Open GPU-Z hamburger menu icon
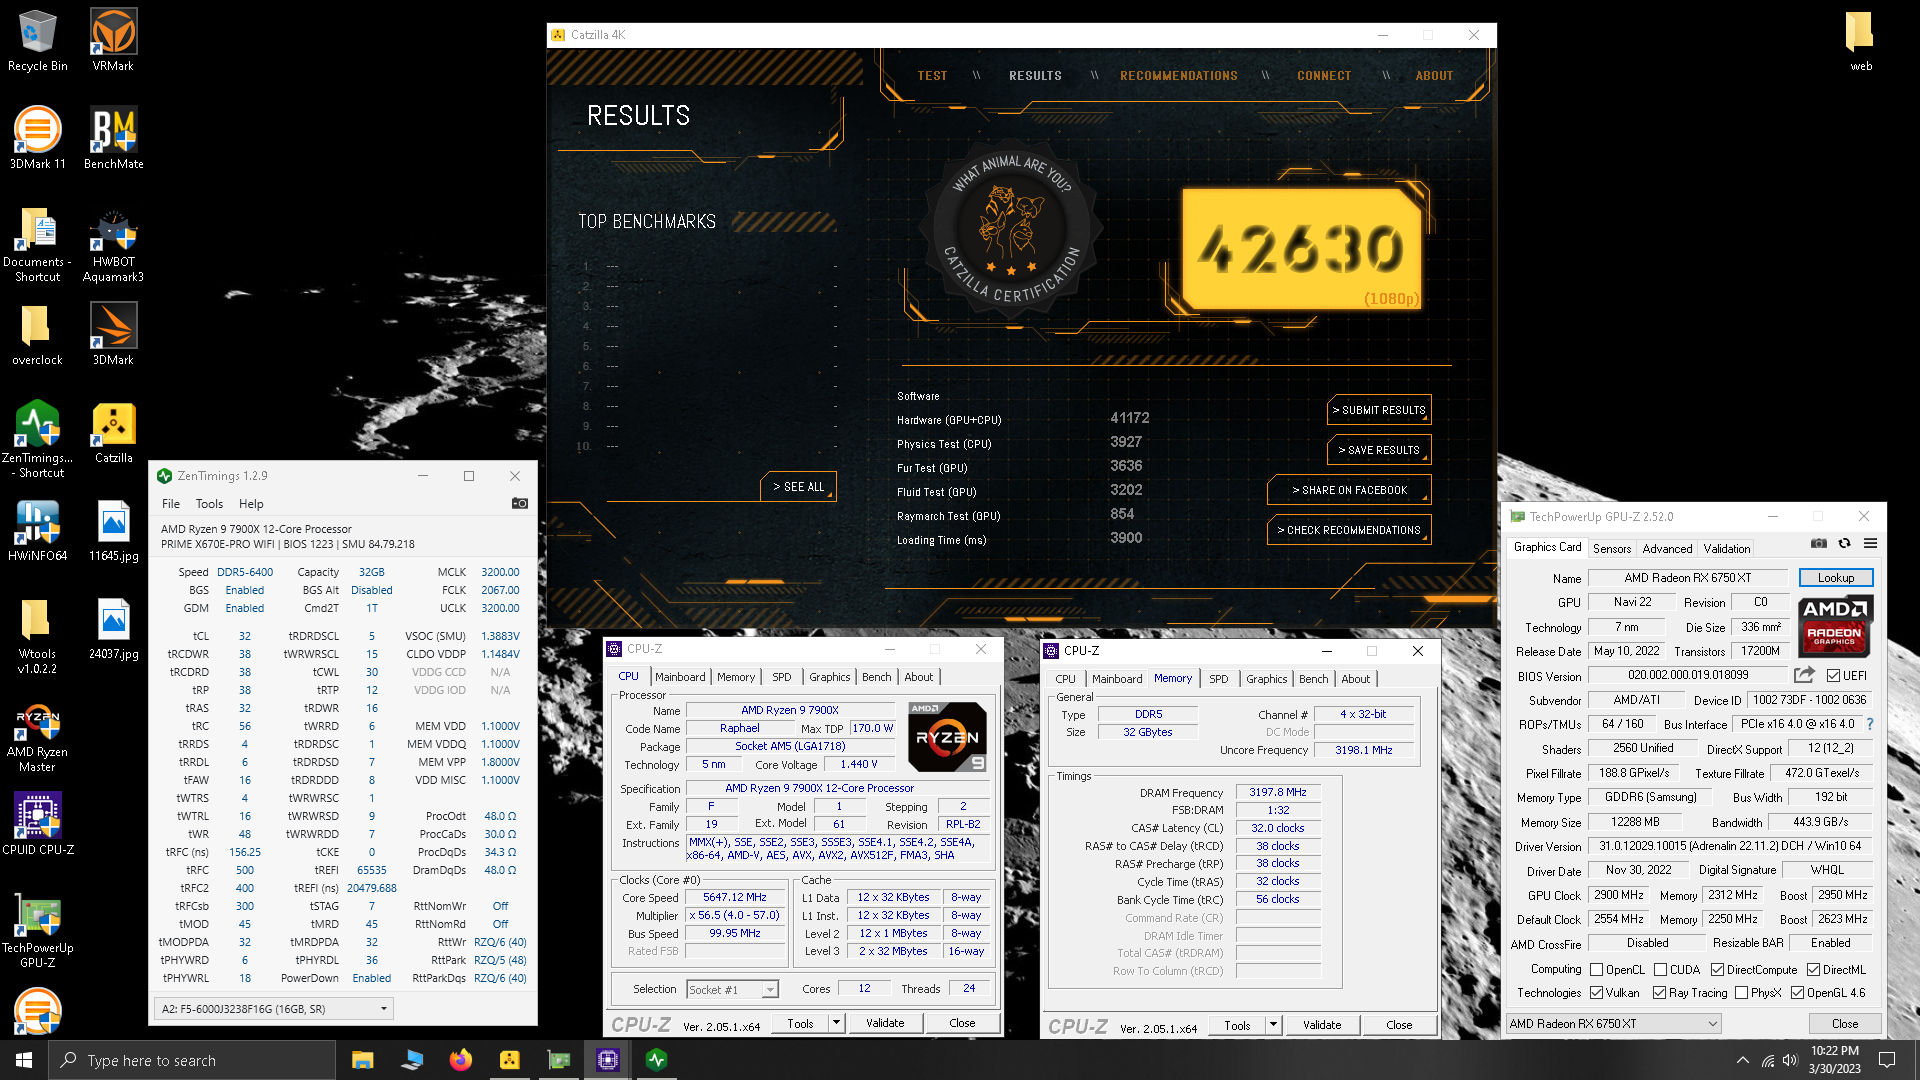Image resolution: width=1920 pixels, height=1080 pixels. pos(1870,544)
